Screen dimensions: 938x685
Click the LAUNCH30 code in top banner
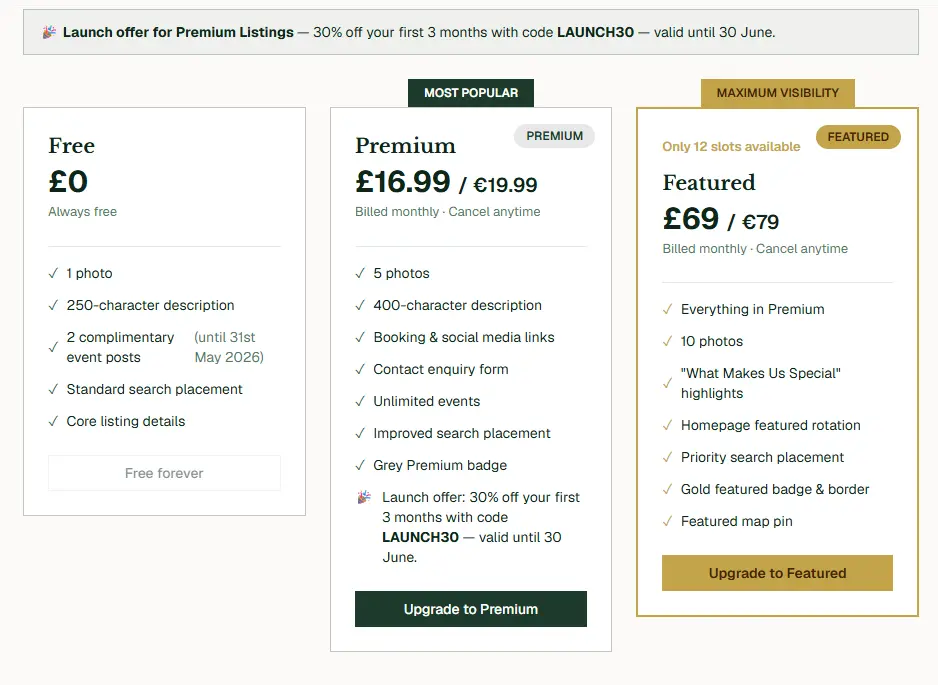[595, 32]
